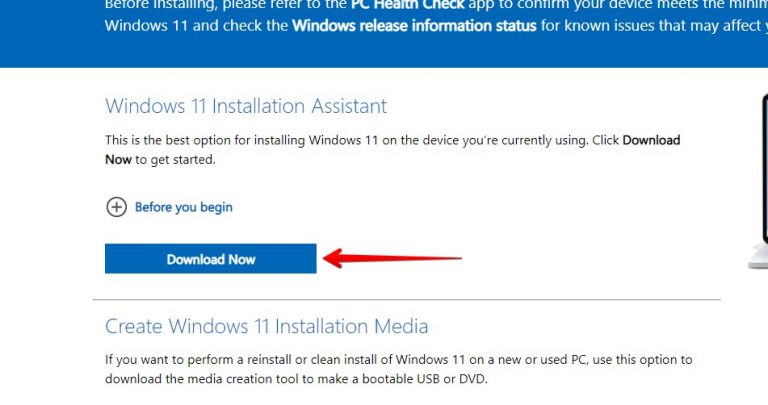This screenshot has height=405, width=768.
Task: Click the white device base image at right
Action: pyautogui.click(x=758, y=257)
